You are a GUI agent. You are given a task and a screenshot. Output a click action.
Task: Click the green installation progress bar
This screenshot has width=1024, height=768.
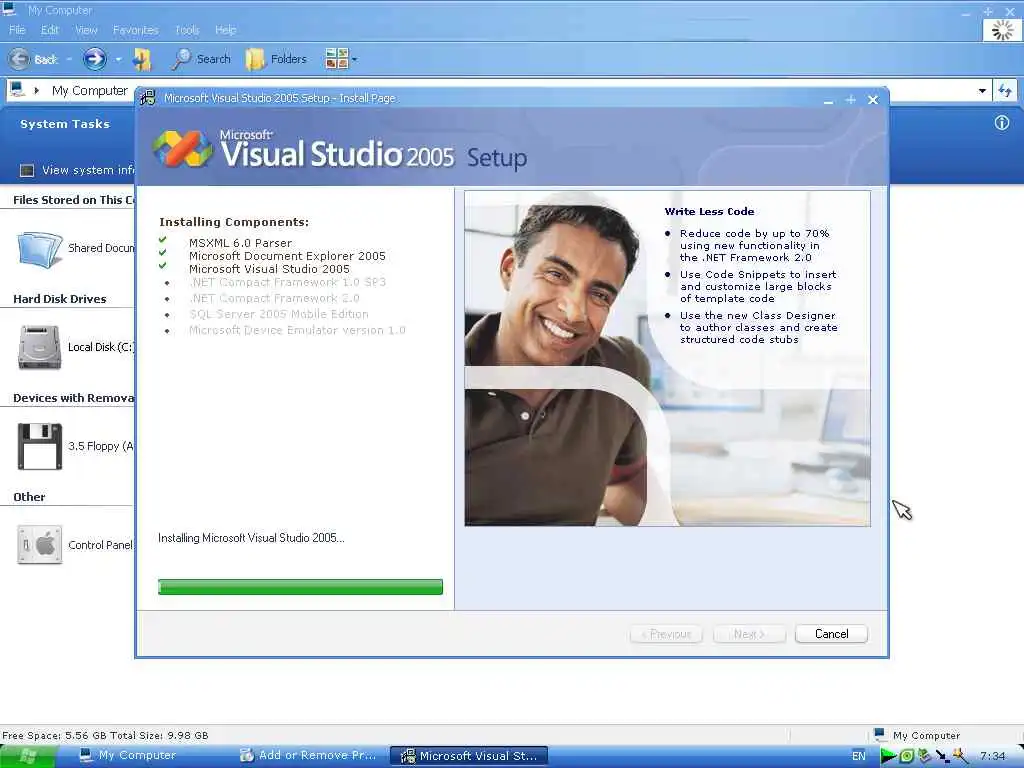[300, 587]
